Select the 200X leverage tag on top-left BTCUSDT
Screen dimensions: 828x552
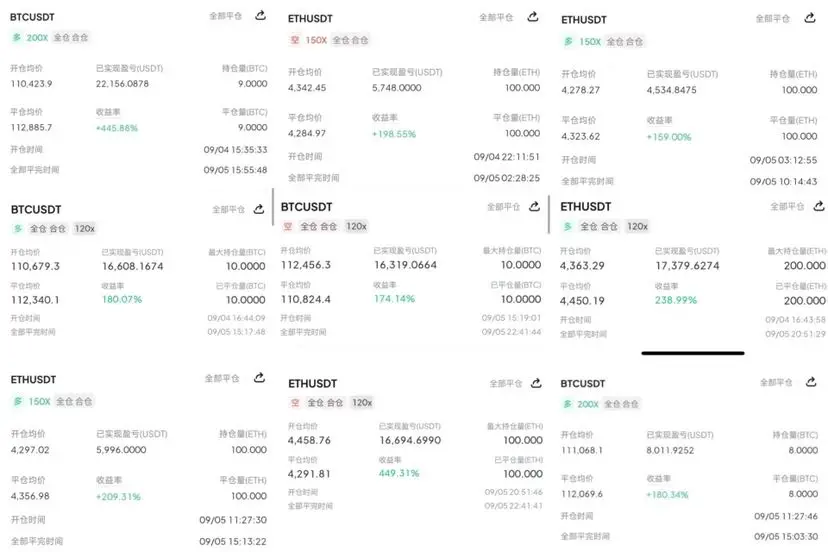pyautogui.click(x=37, y=38)
